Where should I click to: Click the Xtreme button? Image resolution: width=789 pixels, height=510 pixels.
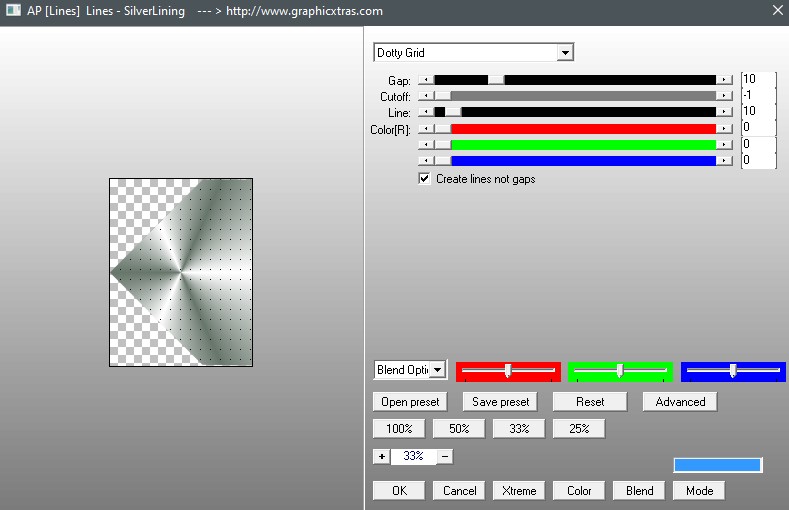coord(519,491)
